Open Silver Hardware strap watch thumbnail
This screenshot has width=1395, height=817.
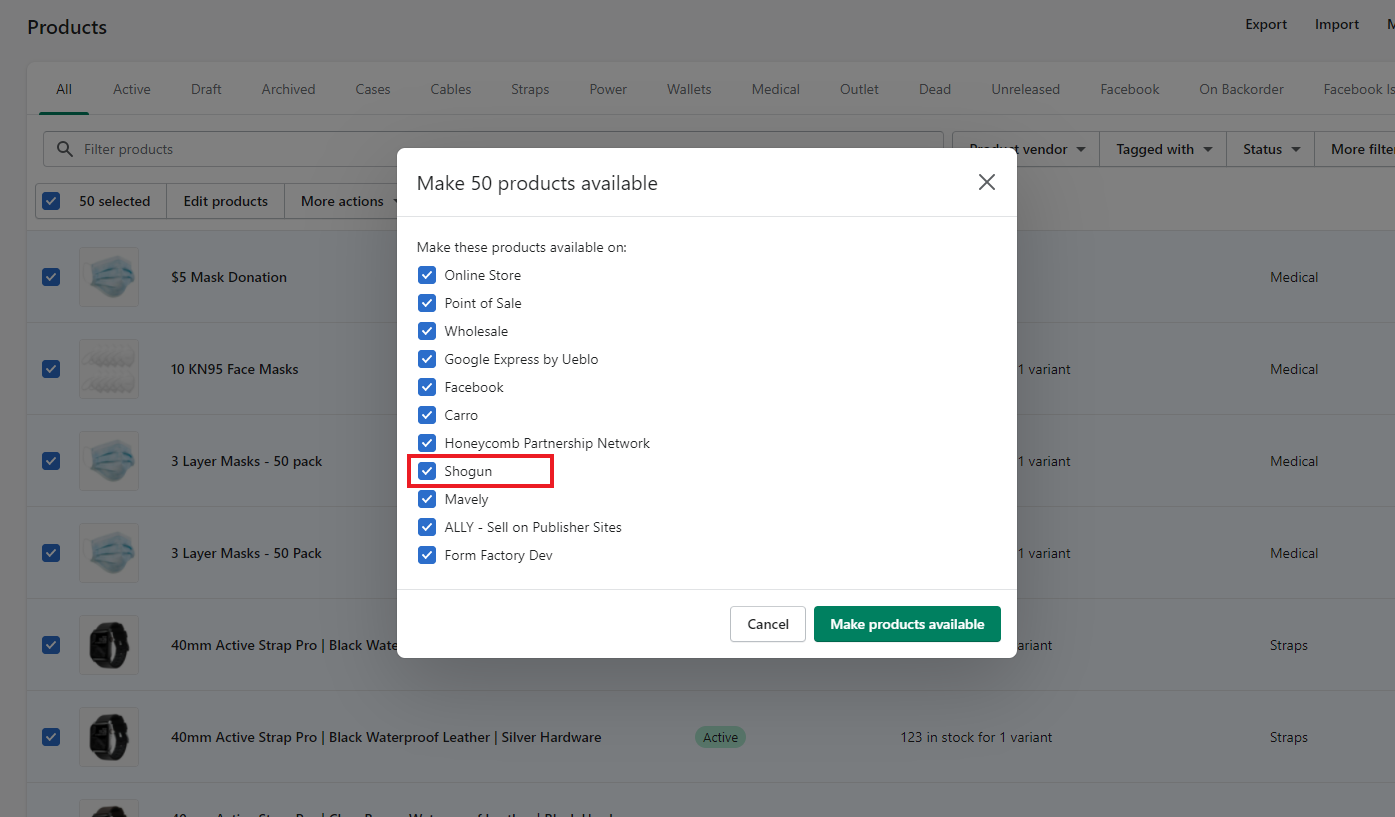[x=109, y=737]
